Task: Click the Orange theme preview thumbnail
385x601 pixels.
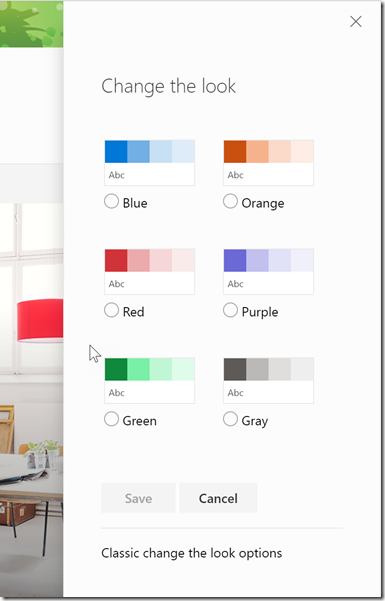Action: (x=268, y=163)
